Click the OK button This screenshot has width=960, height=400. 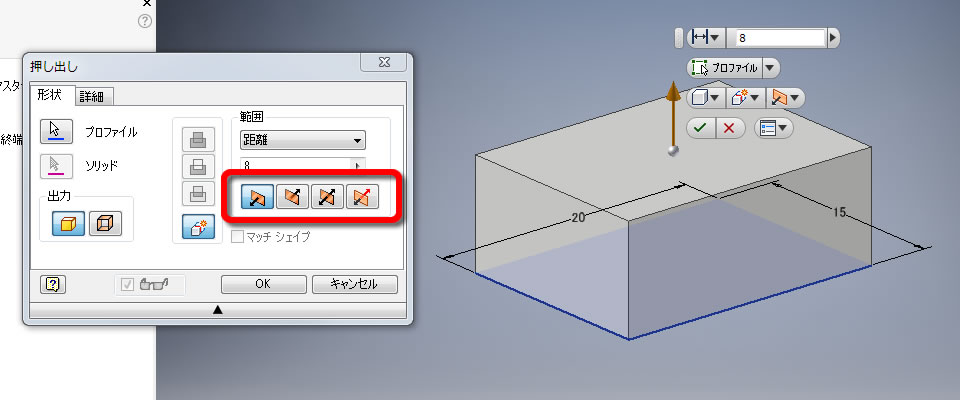[x=263, y=284]
